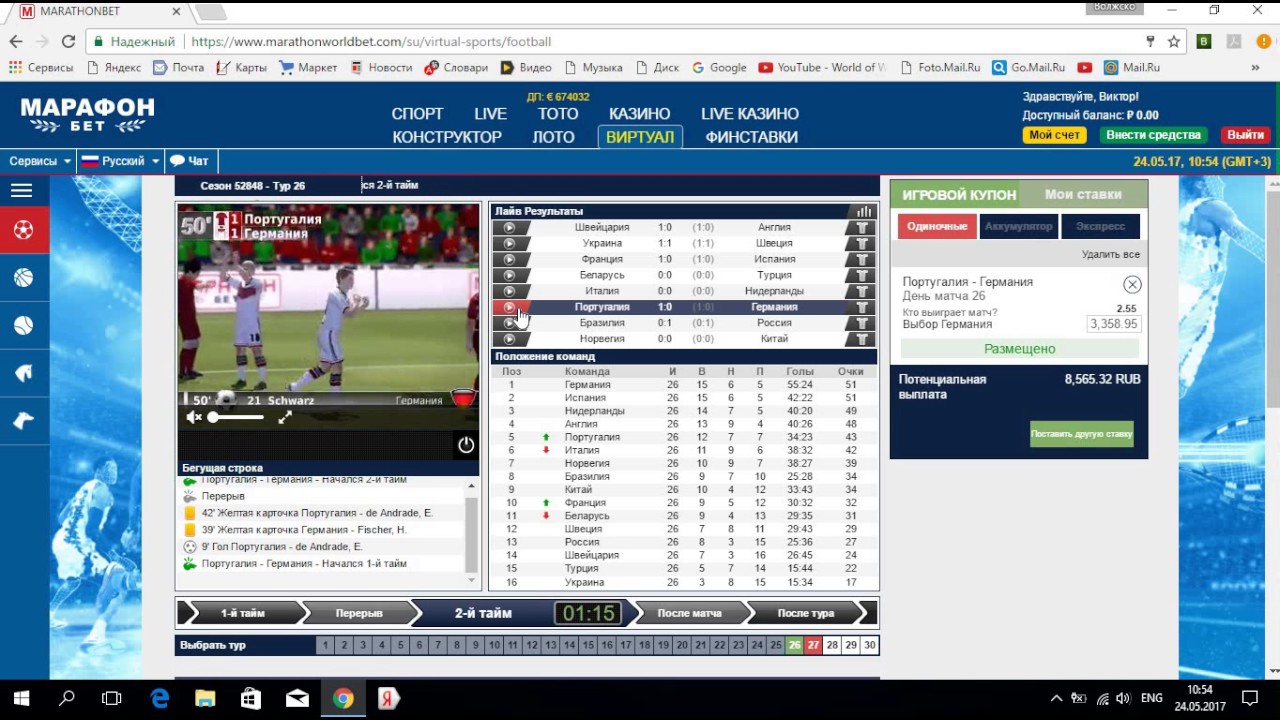Remove the Португалия - Германия bet from the coupon
Viewport: 1280px width, 720px height.
click(x=1132, y=285)
